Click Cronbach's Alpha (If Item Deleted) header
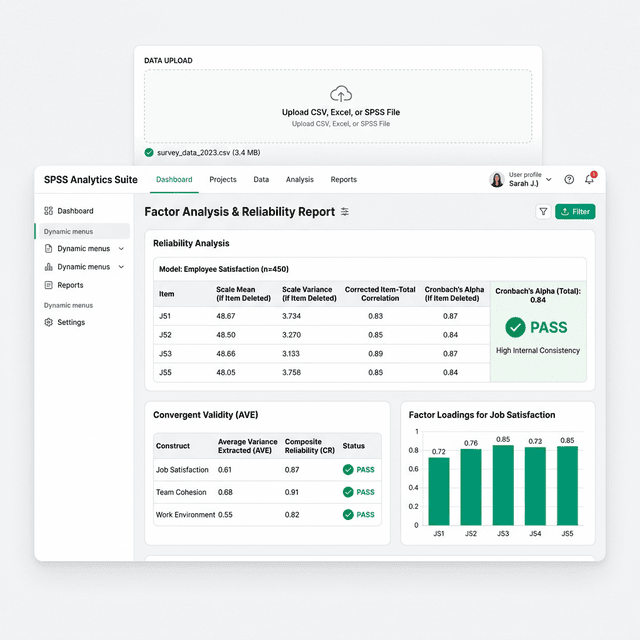Viewport: 640px width, 640px height. coord(454,294)
